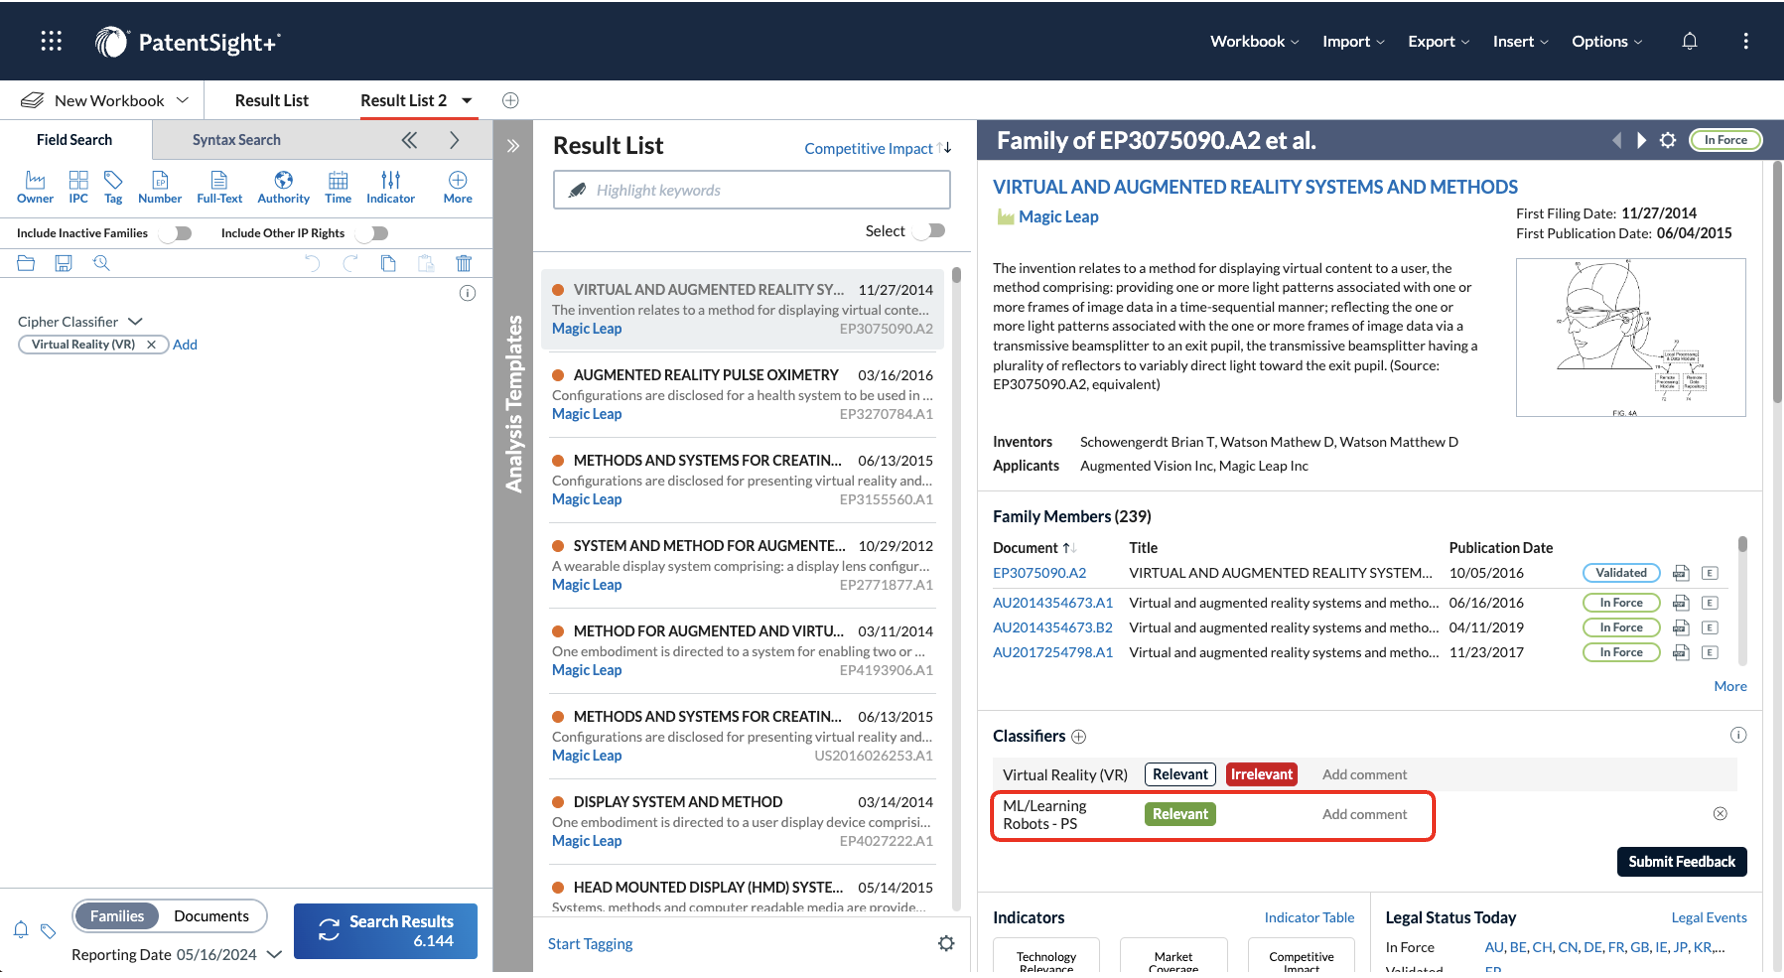
Task: Open result list settings gear at bottom
Action: pyautogui.click(x=946, y=943)
